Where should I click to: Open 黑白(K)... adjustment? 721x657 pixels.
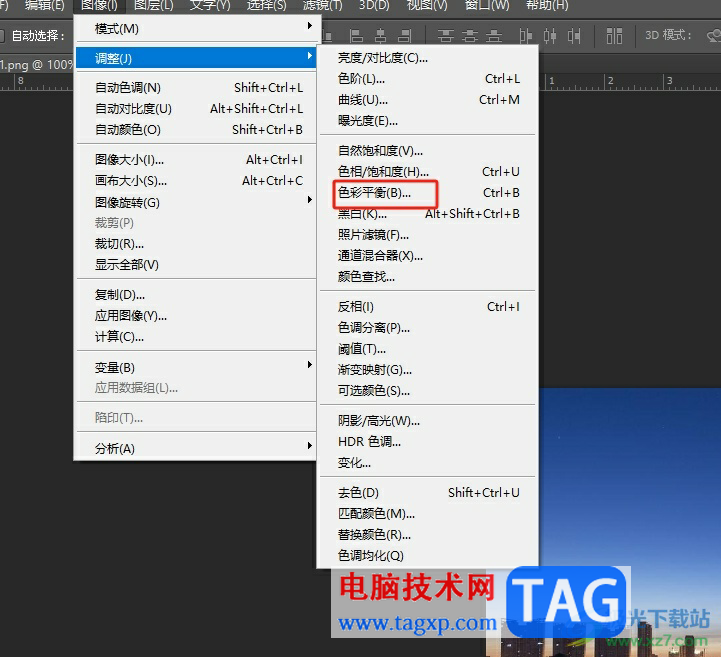428,214
